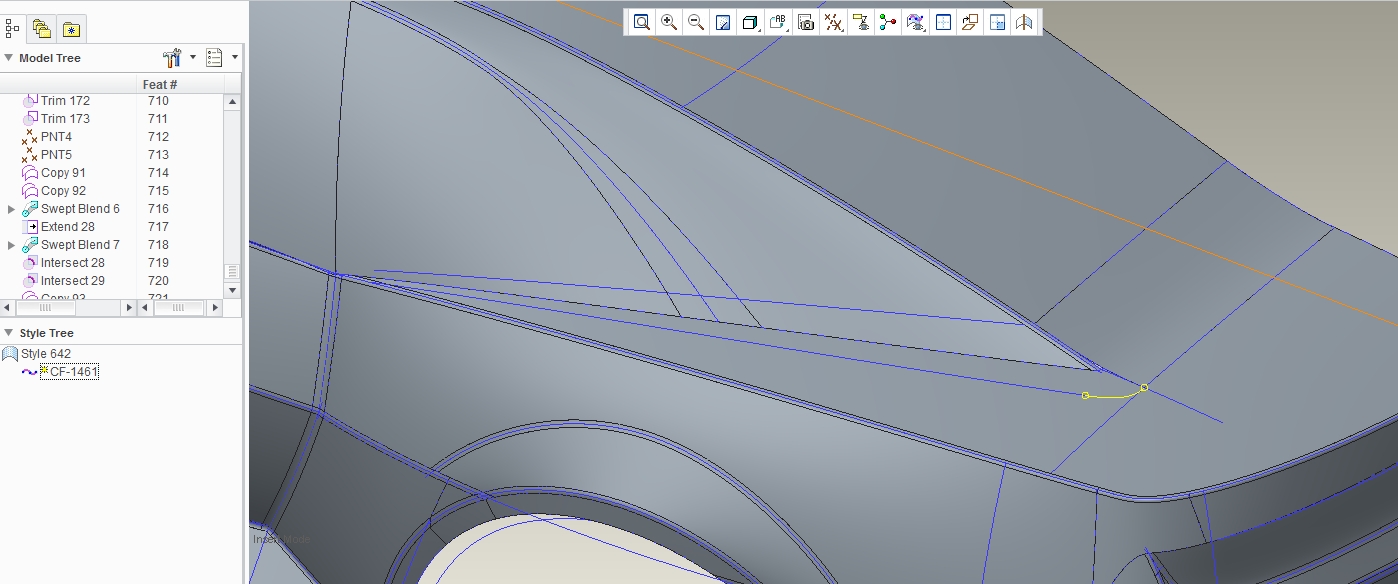Open the Model Tree Show list icon

click(214, 58)
